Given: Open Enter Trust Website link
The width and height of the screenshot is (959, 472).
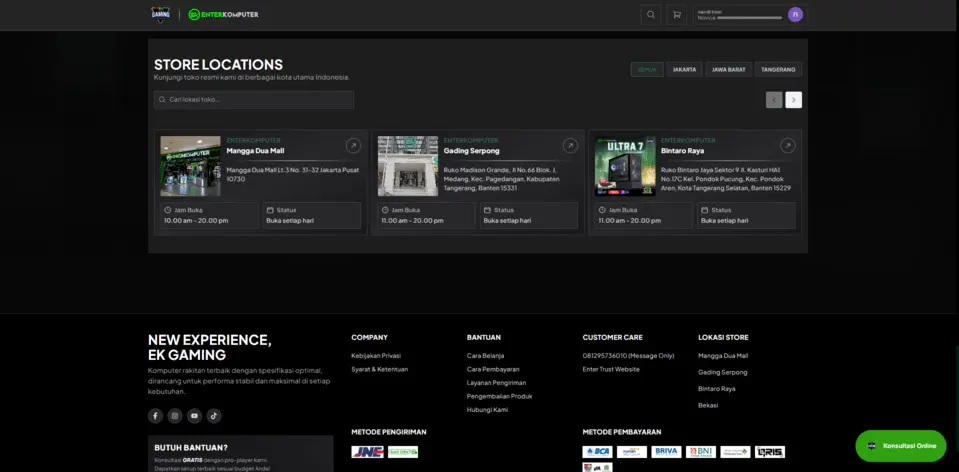Looking at the screenshot, I should 611,369.
